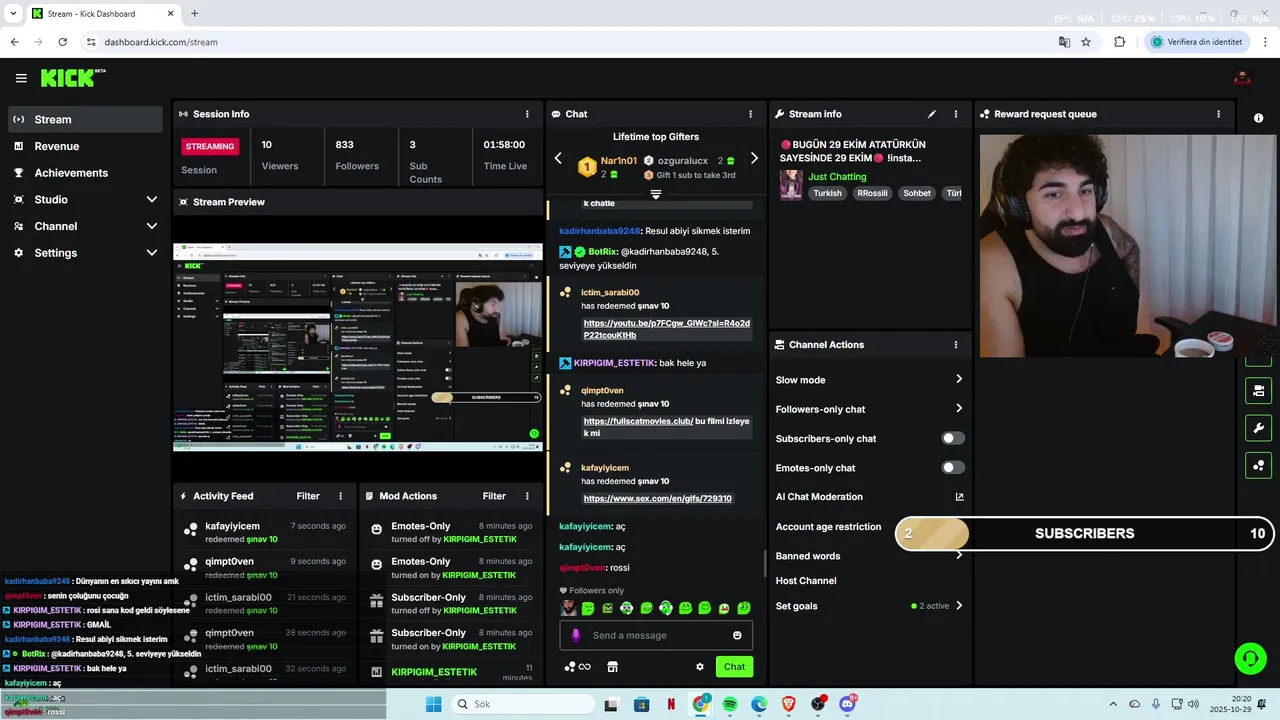
Task: Click KIRPIGIM_ESTETIK username in chat
Action: coord(614,363)
